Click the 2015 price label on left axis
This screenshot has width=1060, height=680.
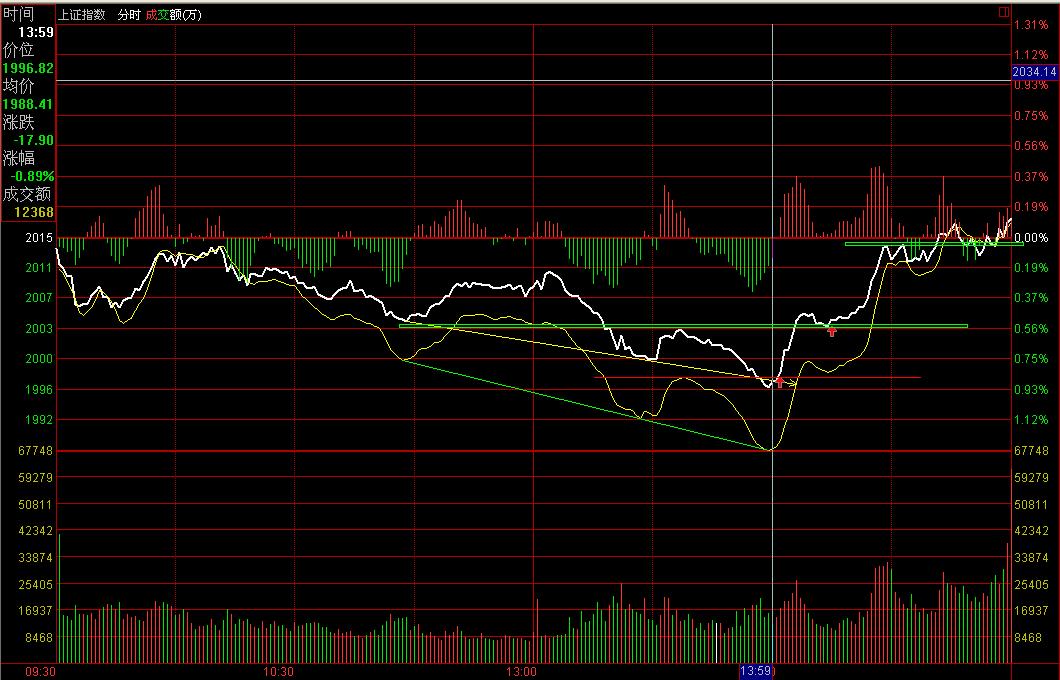tap(39, 239)
